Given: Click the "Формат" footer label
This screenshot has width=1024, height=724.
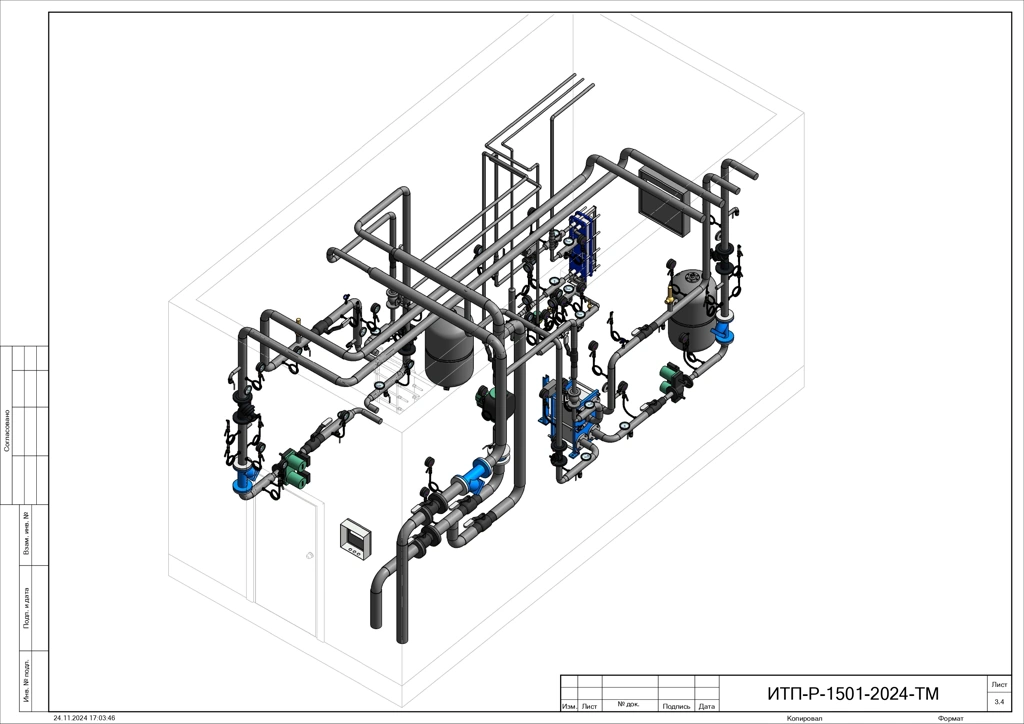Looking at the screenshot, I should [950, 719].
